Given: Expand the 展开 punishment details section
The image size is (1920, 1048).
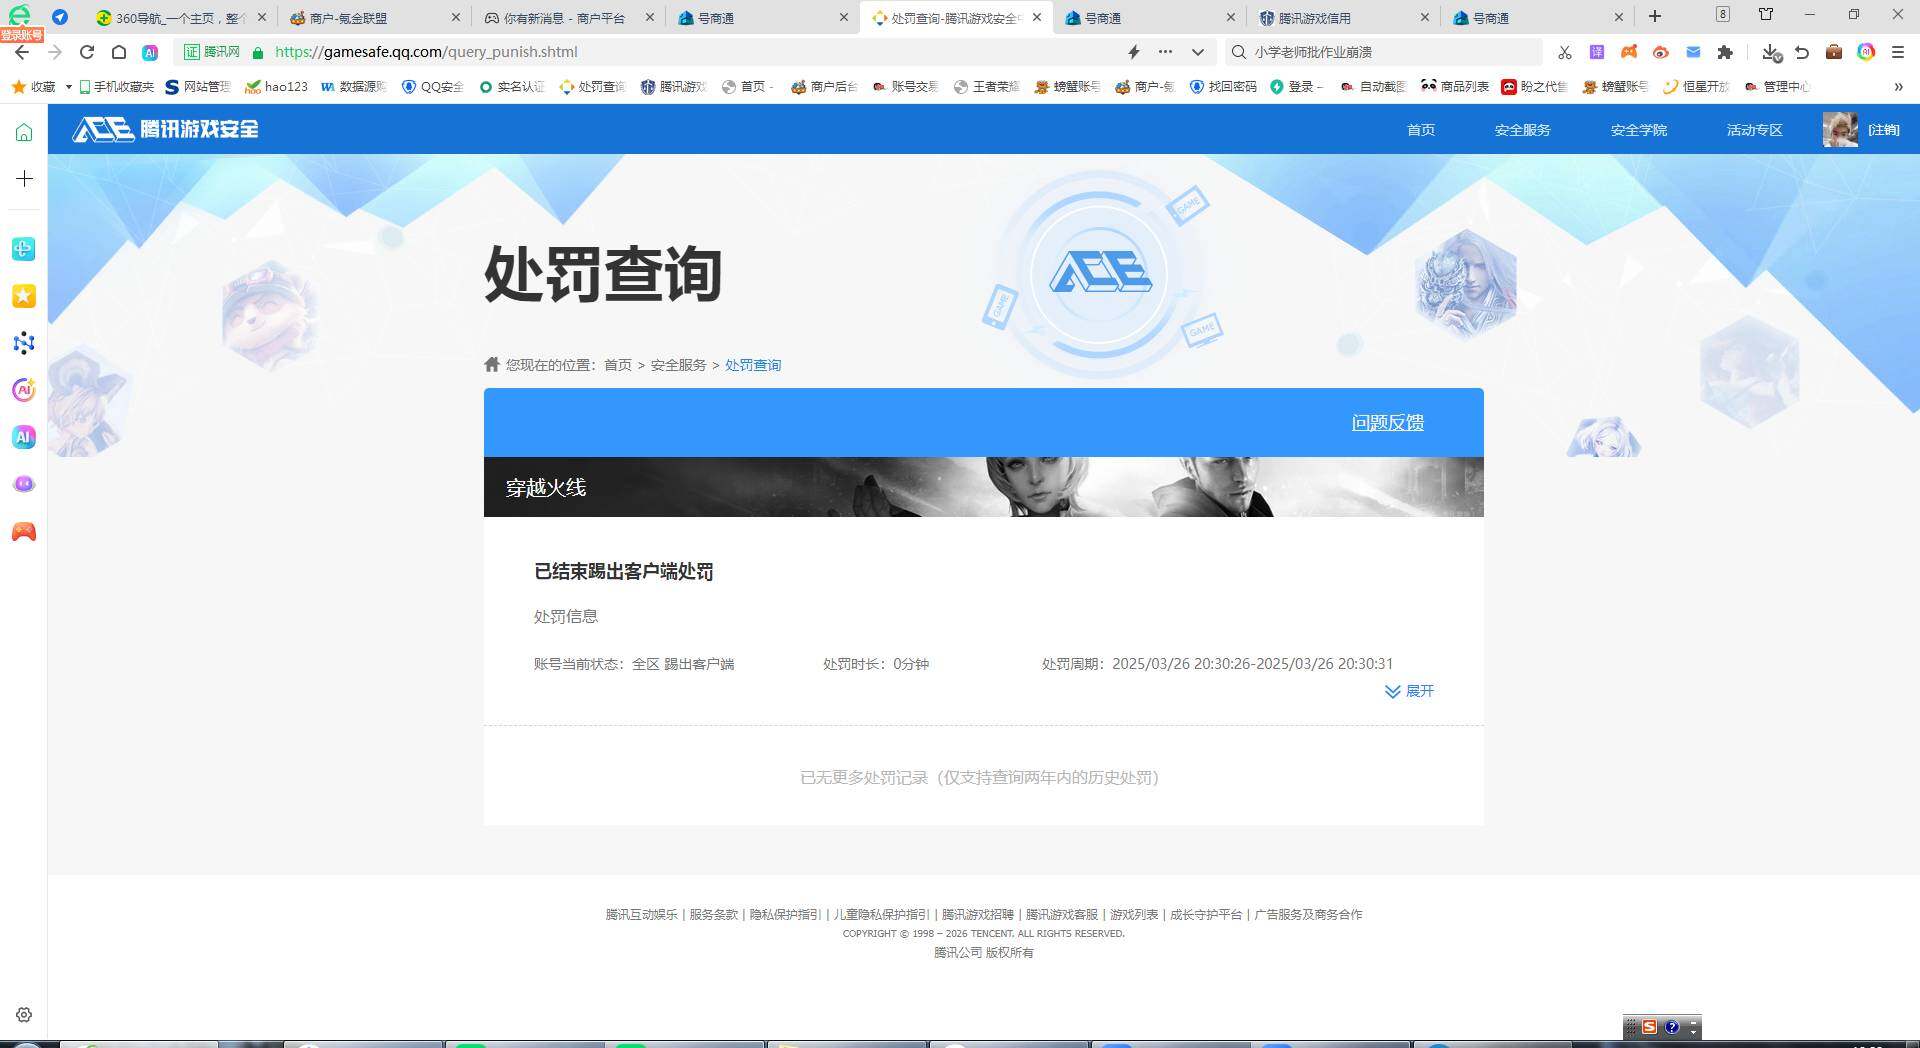Looking at the screenshot, I should pos(1409,691).
